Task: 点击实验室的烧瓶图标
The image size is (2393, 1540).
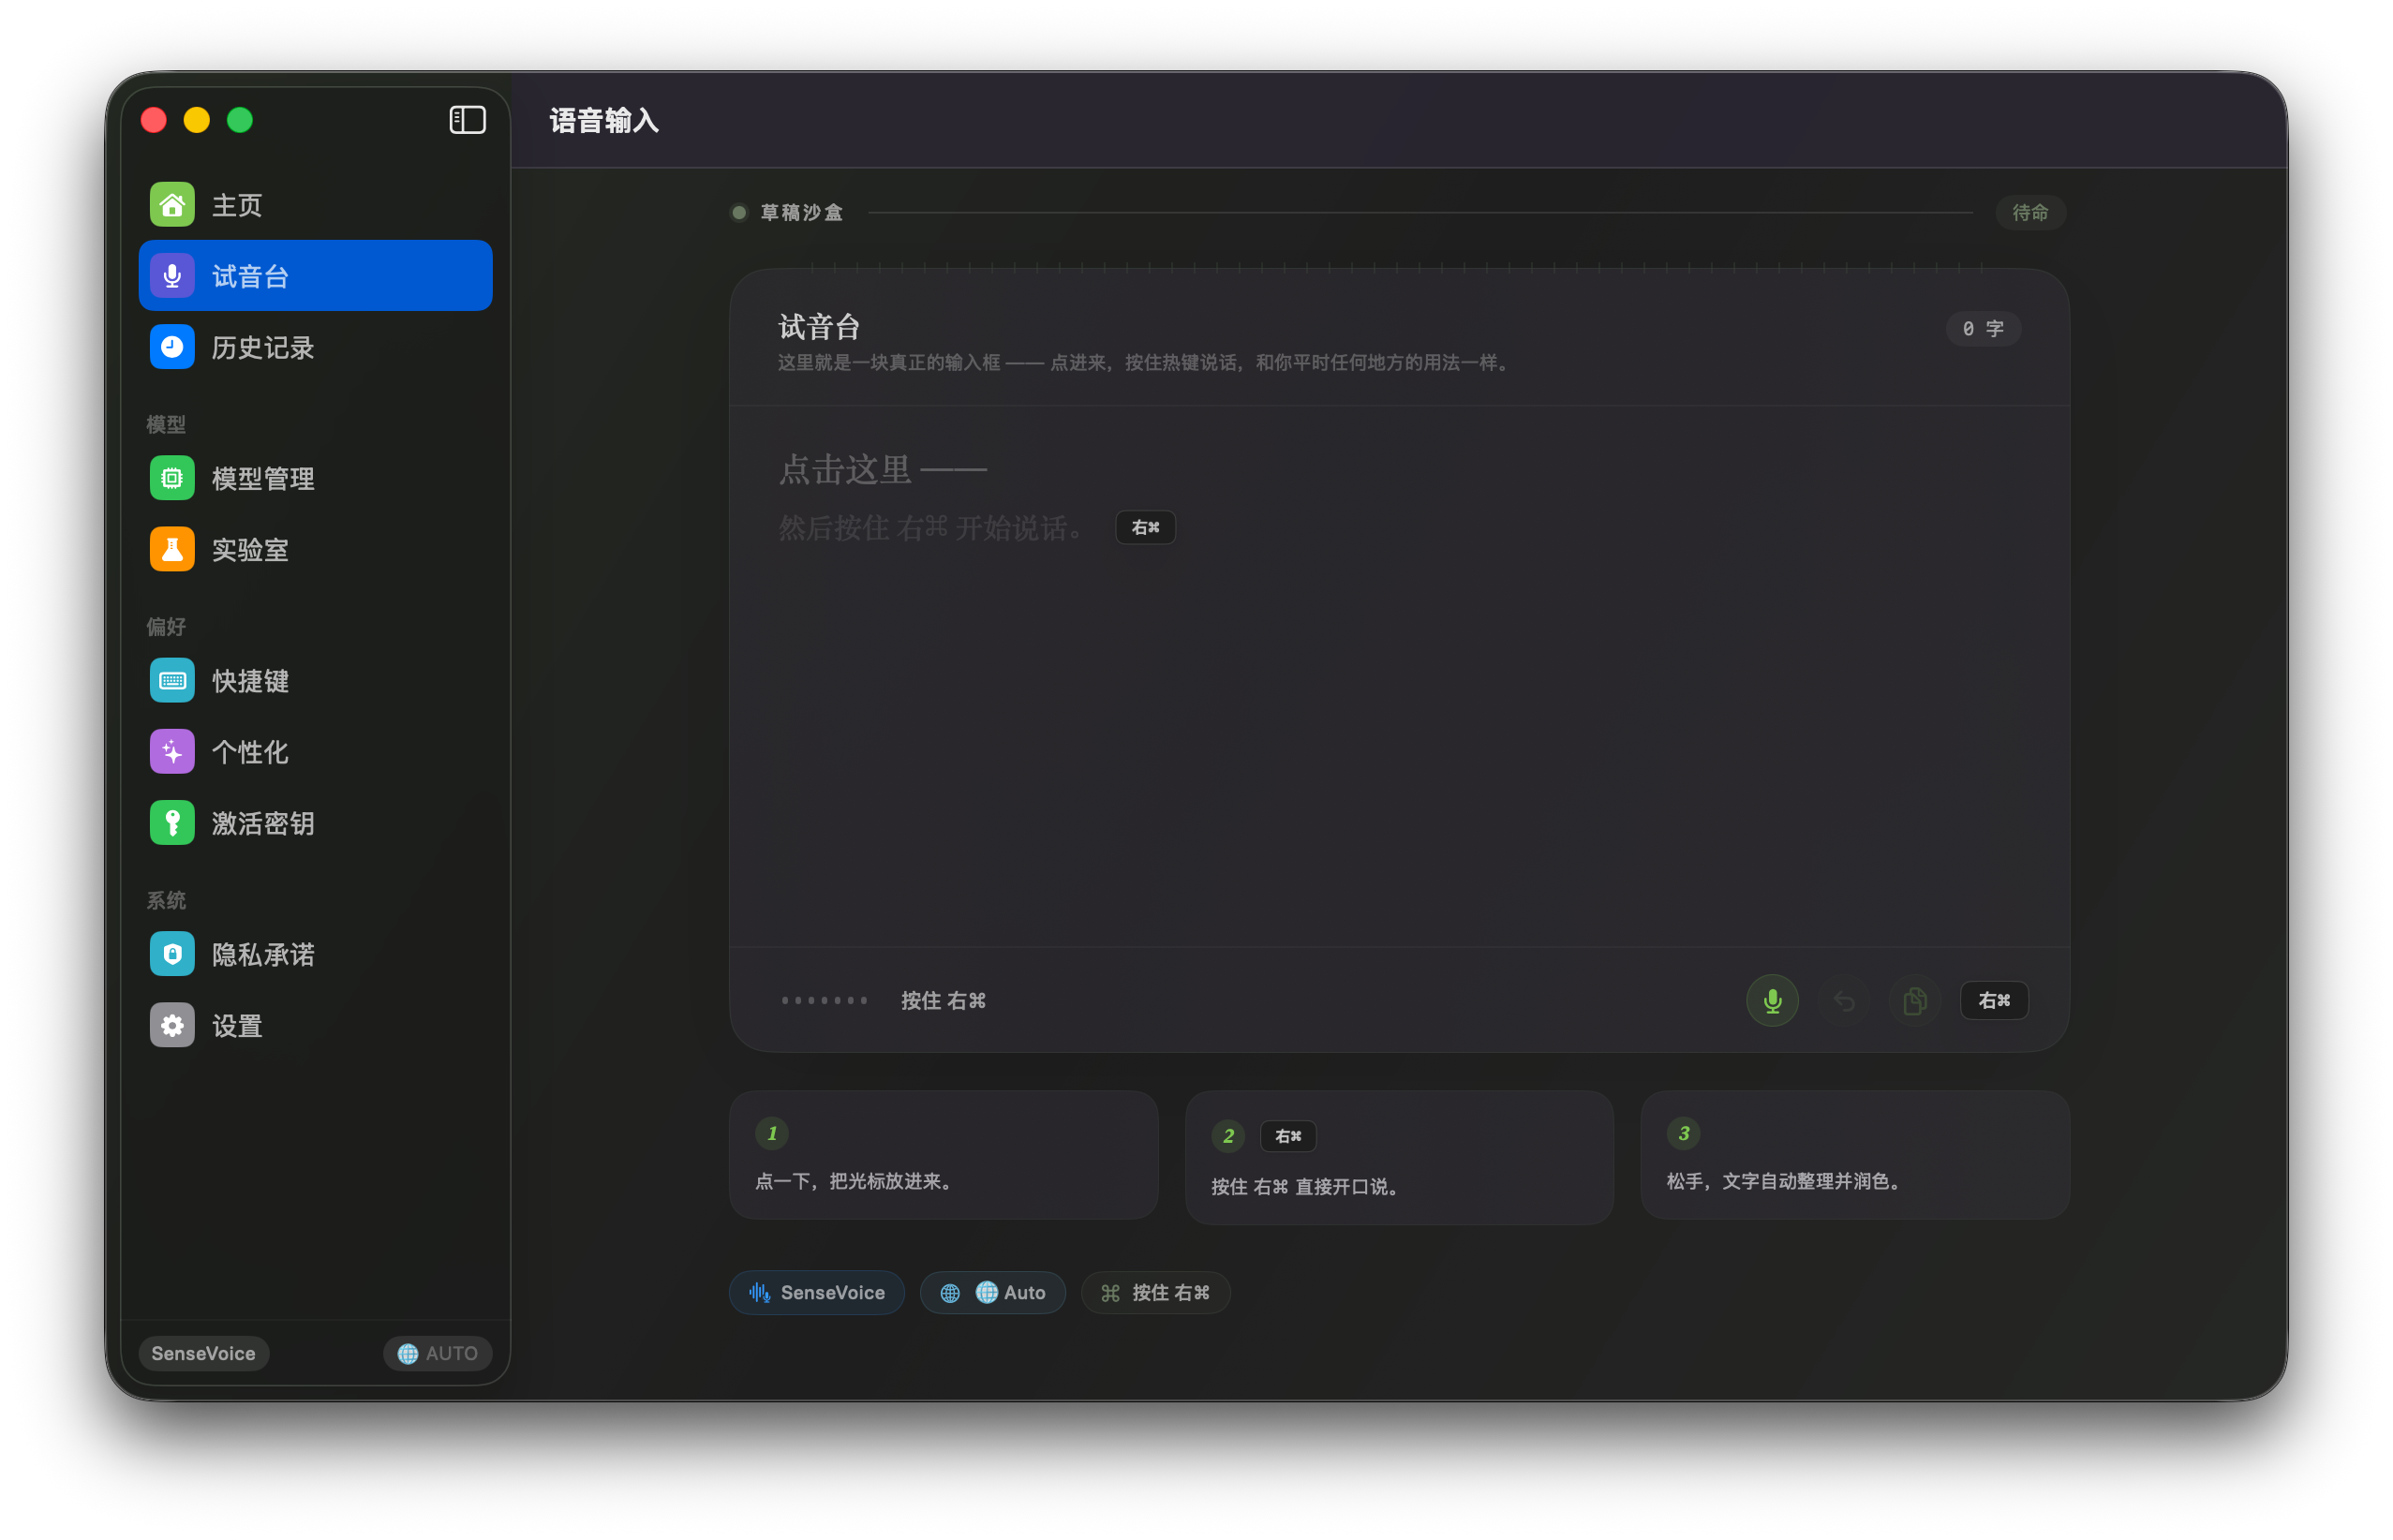Action: pos(172,549)
